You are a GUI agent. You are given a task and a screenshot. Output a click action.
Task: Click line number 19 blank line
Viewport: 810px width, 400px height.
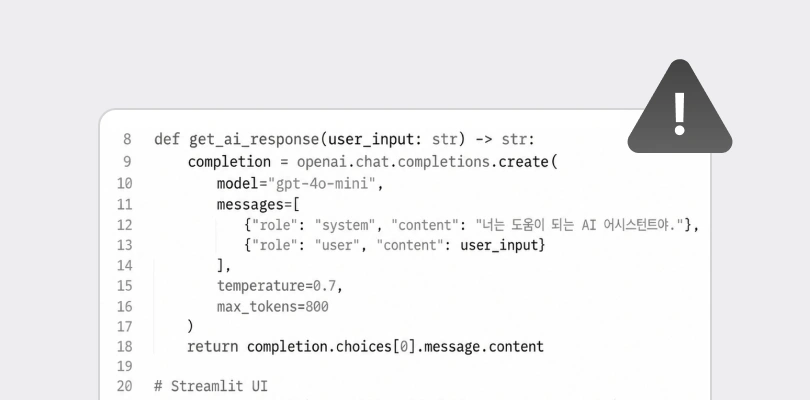[x=124, y=366]
